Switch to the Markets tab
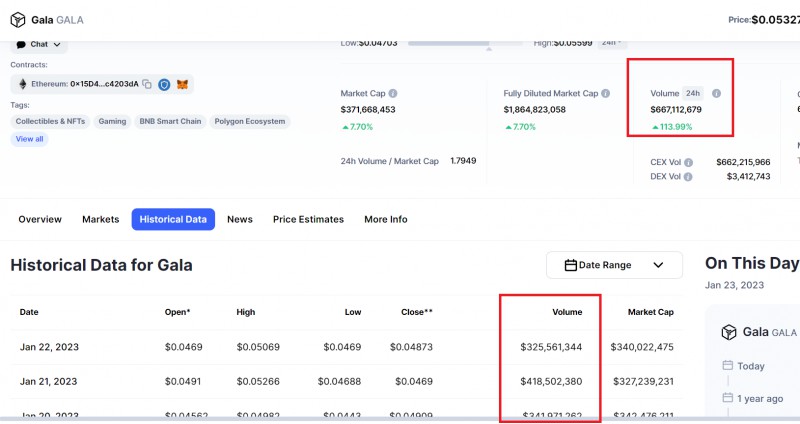 click(101, 219)
